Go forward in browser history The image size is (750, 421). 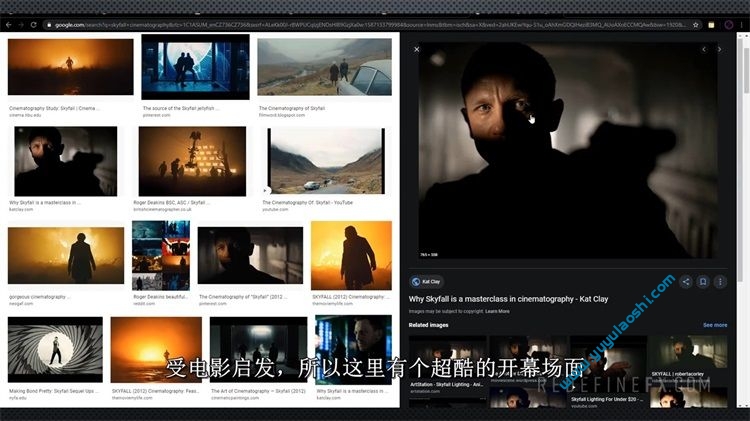[21, 25]
